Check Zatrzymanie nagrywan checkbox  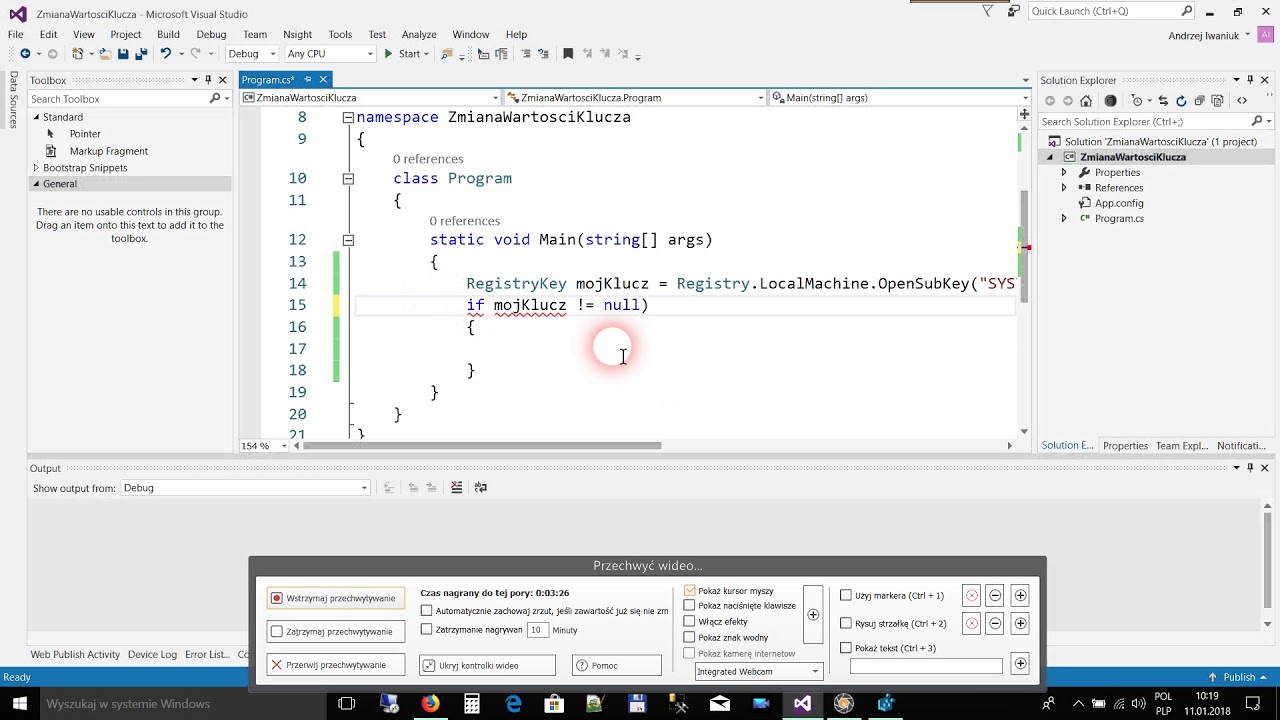(427, 630)
